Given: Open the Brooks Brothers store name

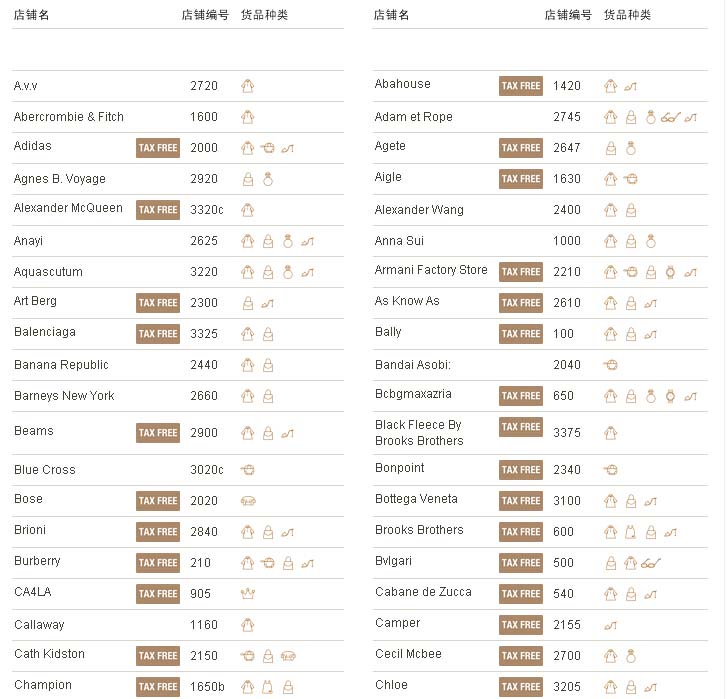Looking at the screenshot, I should (x=419, y=530).
